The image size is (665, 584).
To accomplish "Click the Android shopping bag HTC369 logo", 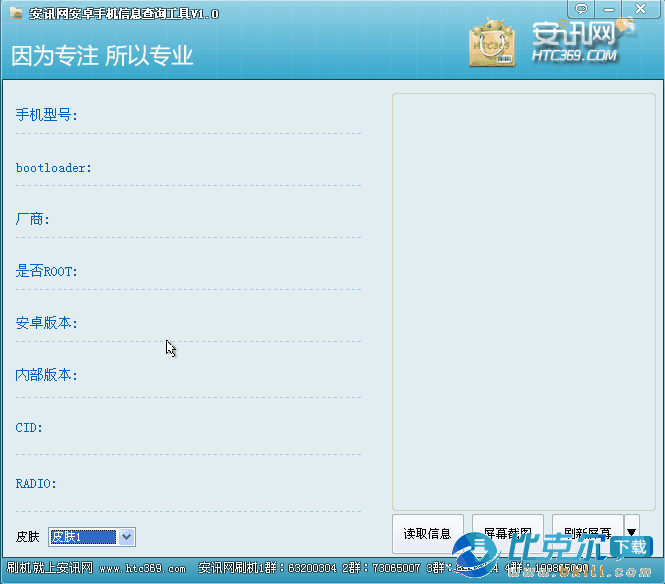I will pos(492,45).
